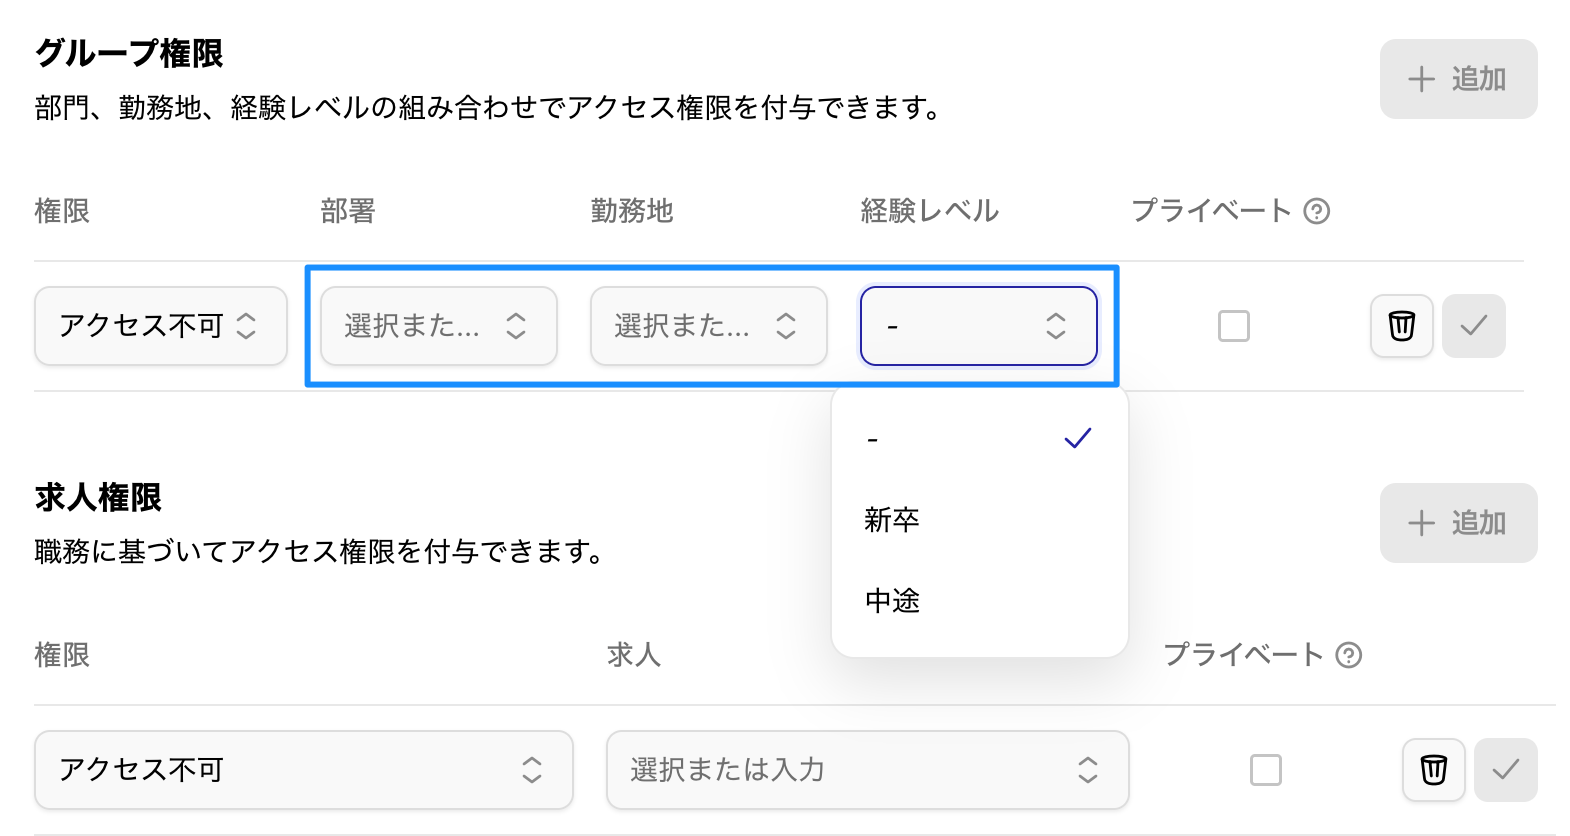Choose 中途 from experience level list
This screenshot has height=836, width=1570.
pyautogui.click(x=892, y=600)
